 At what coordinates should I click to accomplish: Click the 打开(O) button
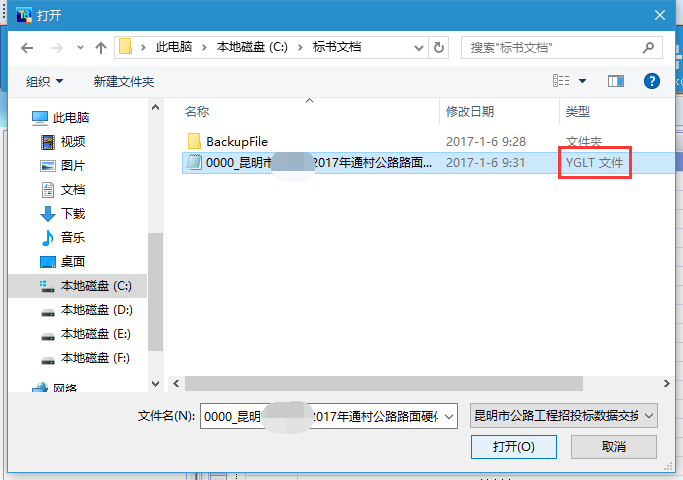point(514,446)
